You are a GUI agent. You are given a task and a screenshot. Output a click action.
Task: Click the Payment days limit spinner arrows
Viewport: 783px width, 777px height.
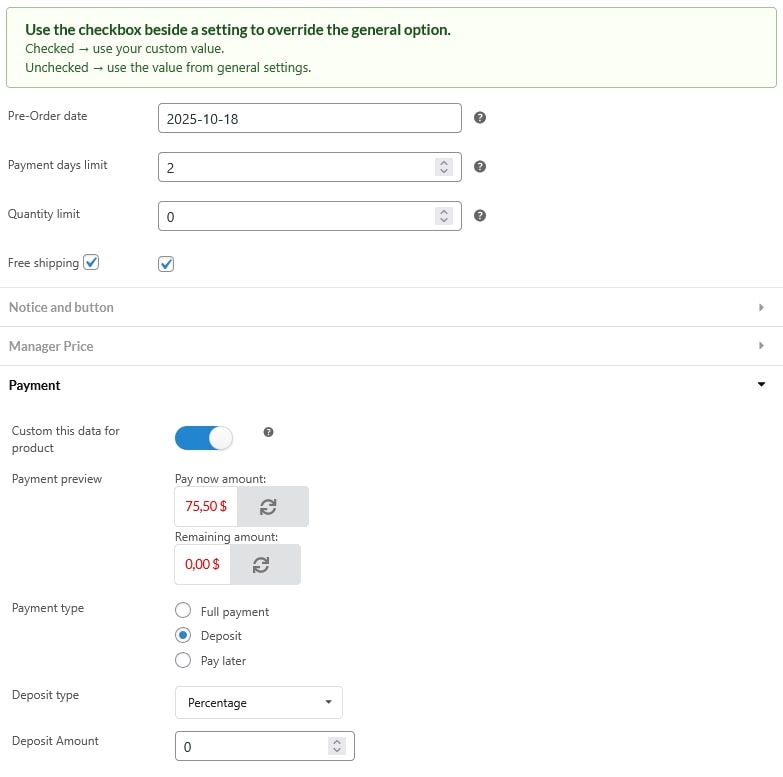point(444,167)
